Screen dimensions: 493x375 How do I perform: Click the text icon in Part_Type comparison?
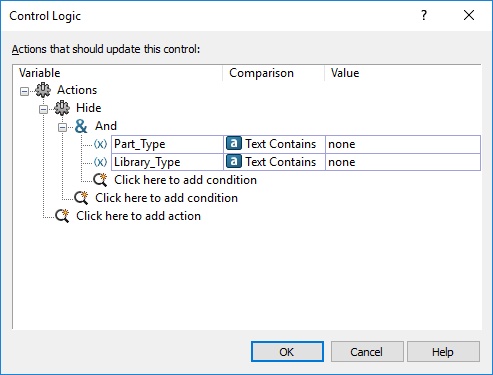click(234, 144)
